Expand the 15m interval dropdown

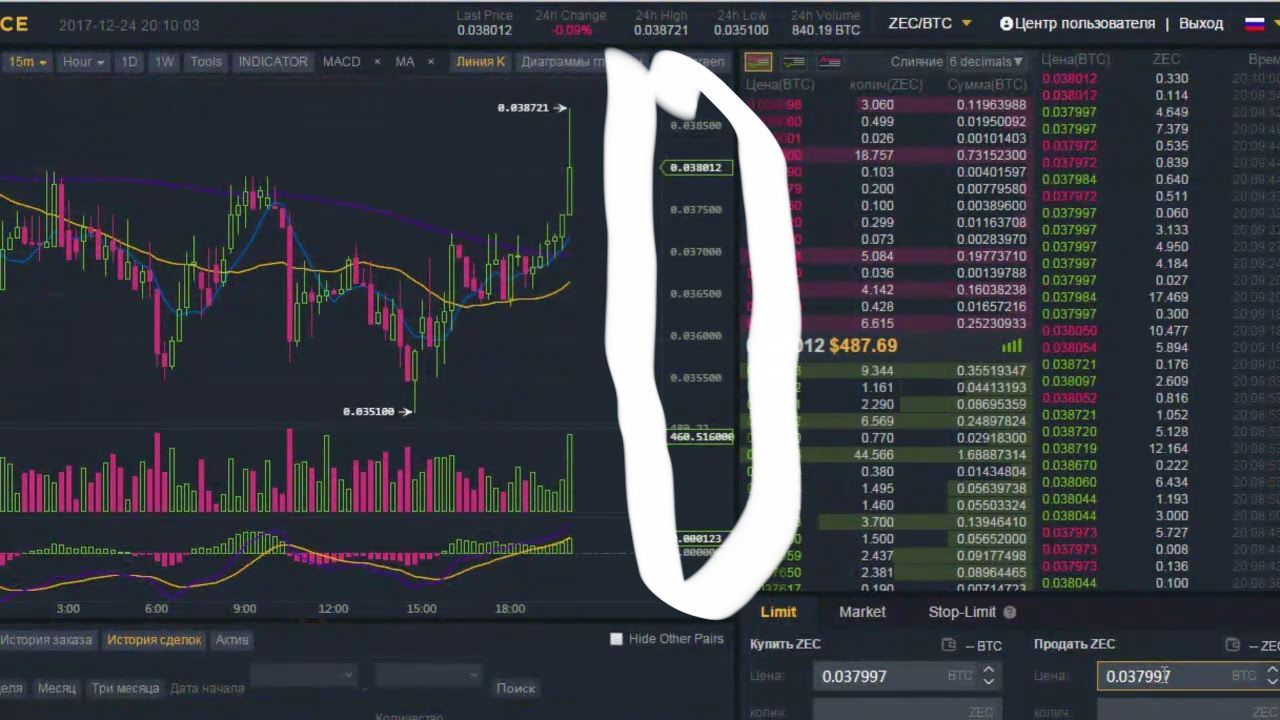(x=27, y=62)
